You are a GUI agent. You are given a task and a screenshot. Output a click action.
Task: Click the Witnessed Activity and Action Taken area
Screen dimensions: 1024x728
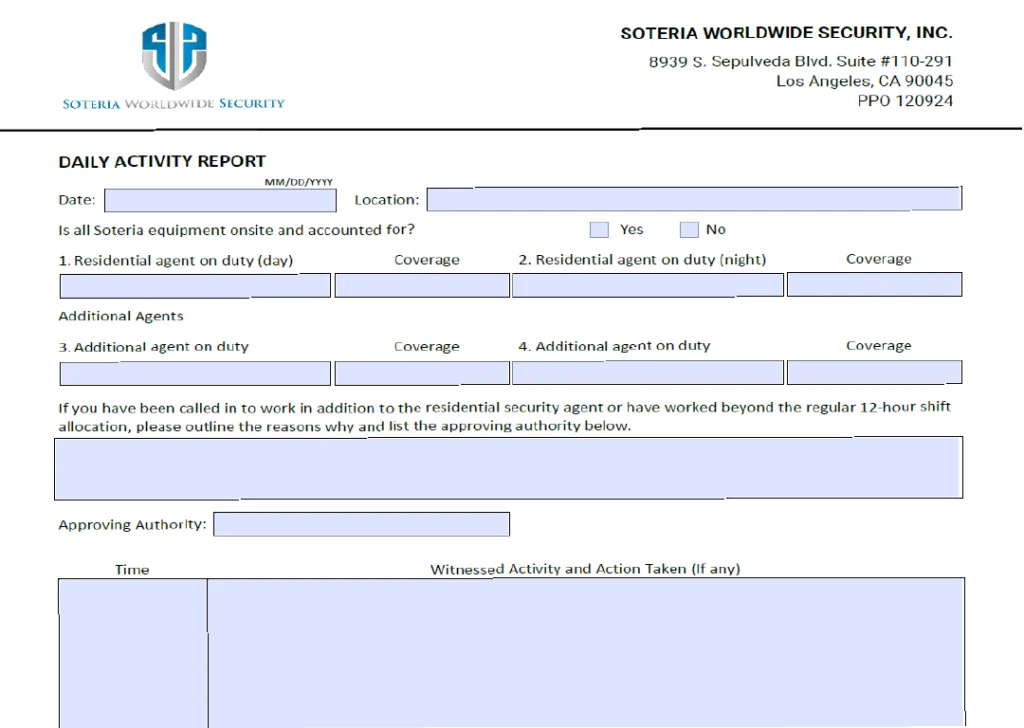tap(585, 652)
